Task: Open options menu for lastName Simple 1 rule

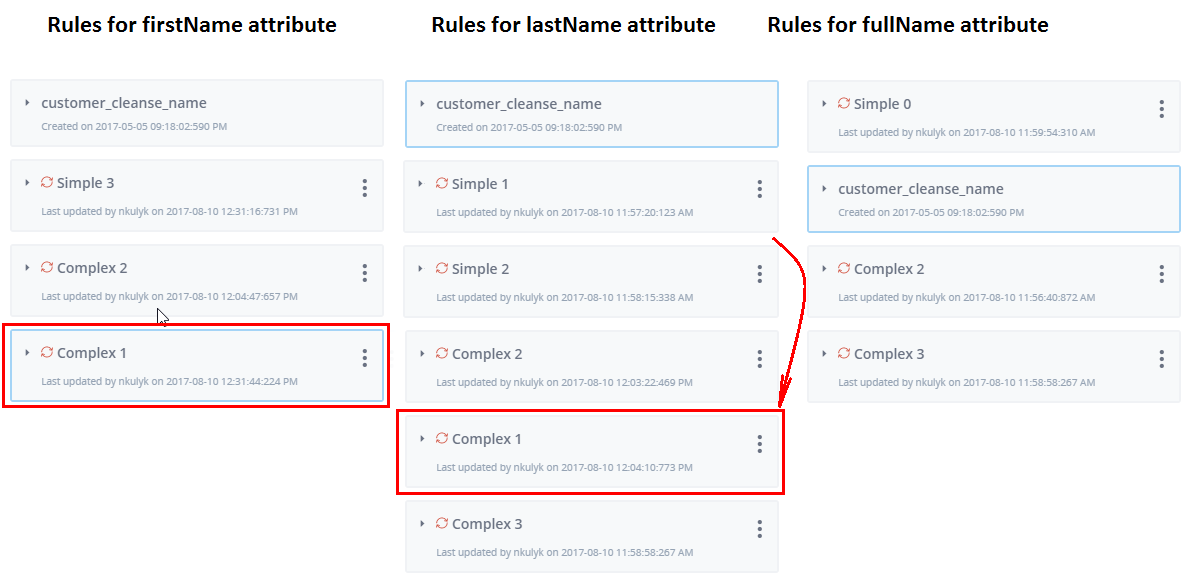Action: pyautogui.click(x=760, y=189)
